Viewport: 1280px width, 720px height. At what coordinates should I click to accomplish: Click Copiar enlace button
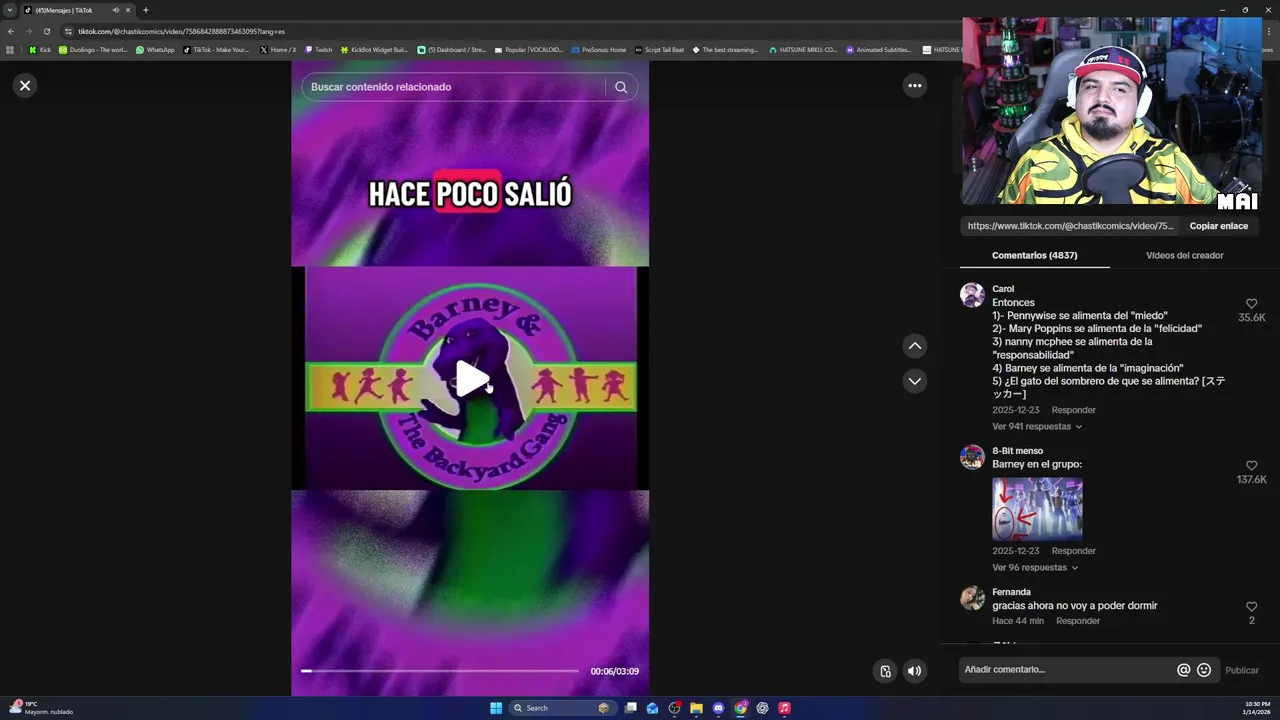point(1218,226)
